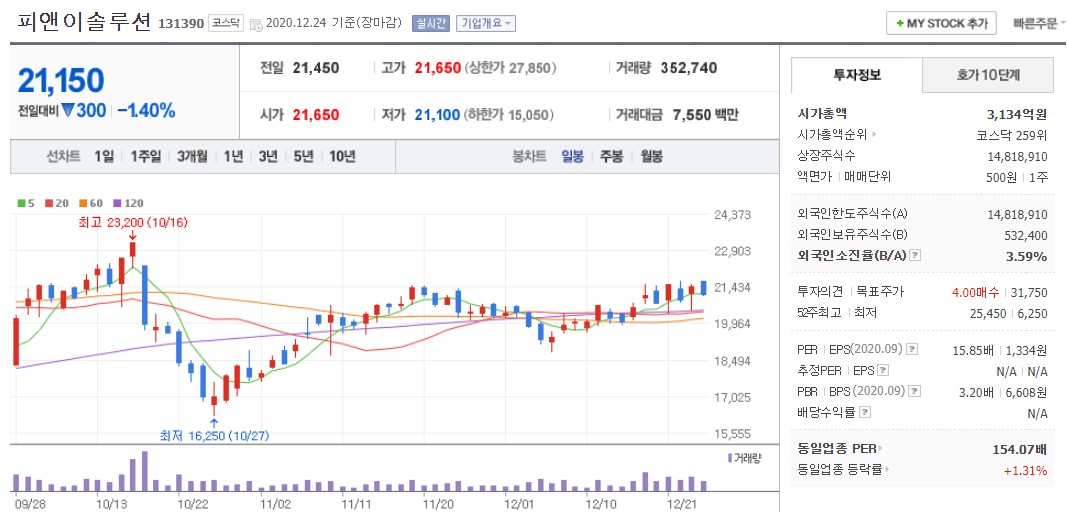Select the 10년 line chart period
The image size is (1067, 512).
tap(342, 157)
